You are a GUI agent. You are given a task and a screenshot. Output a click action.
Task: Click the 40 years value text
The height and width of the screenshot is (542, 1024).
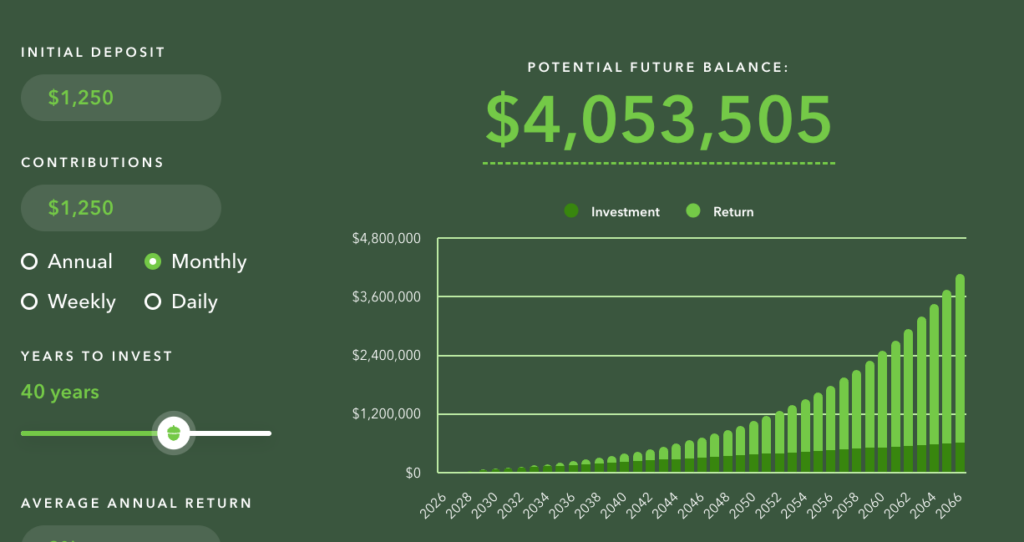coord(60,392)
